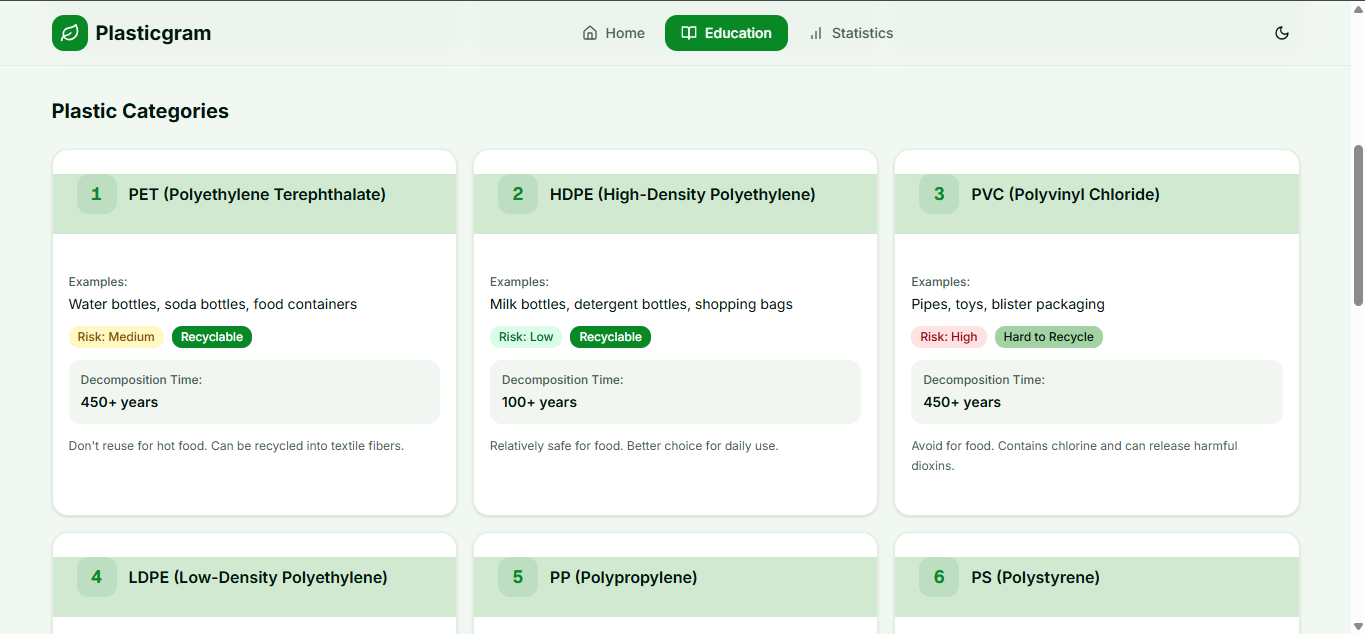Image resolution: width=1365 pixels, height=634 pixels.
Task: Select the HDPE (High-Density Polyethylene) heading
Action: [x=683, y=195]
